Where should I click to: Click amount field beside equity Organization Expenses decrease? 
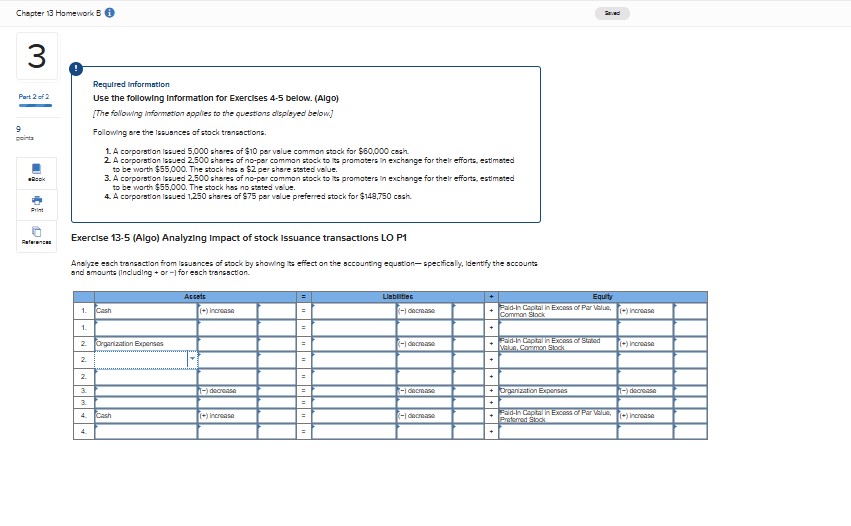tap(690, 391)
